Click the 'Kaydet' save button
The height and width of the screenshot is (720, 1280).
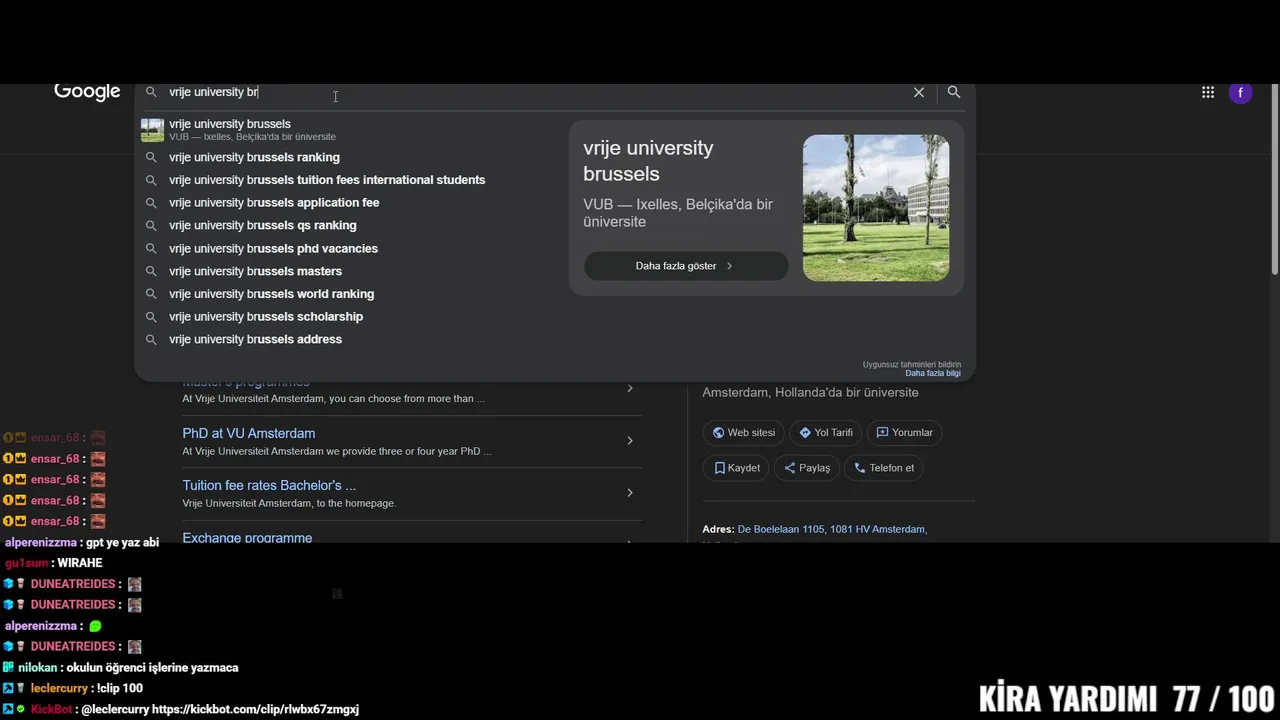[737, 468]
